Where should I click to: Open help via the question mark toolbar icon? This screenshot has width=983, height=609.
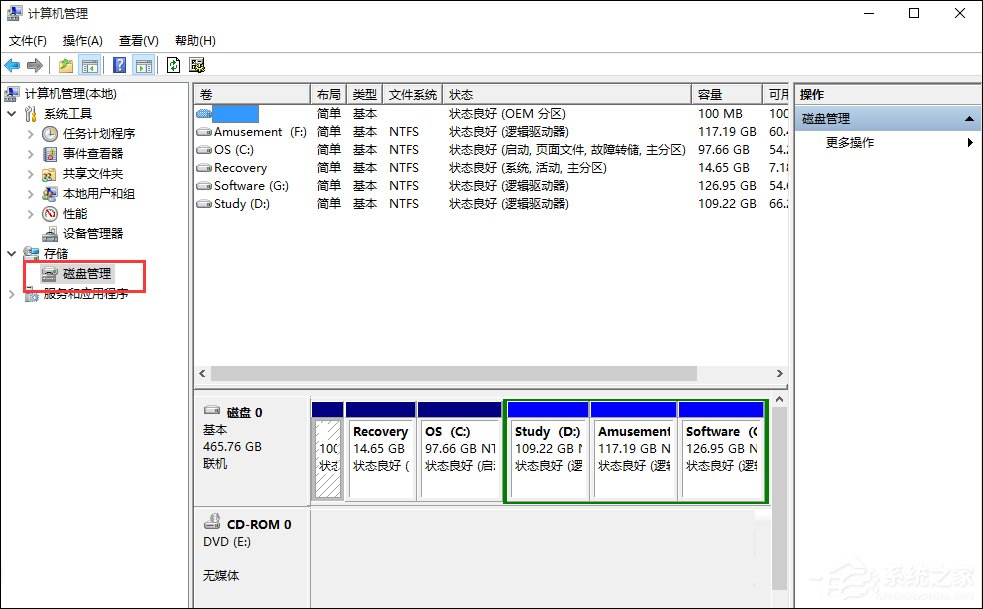pos(120,64)
